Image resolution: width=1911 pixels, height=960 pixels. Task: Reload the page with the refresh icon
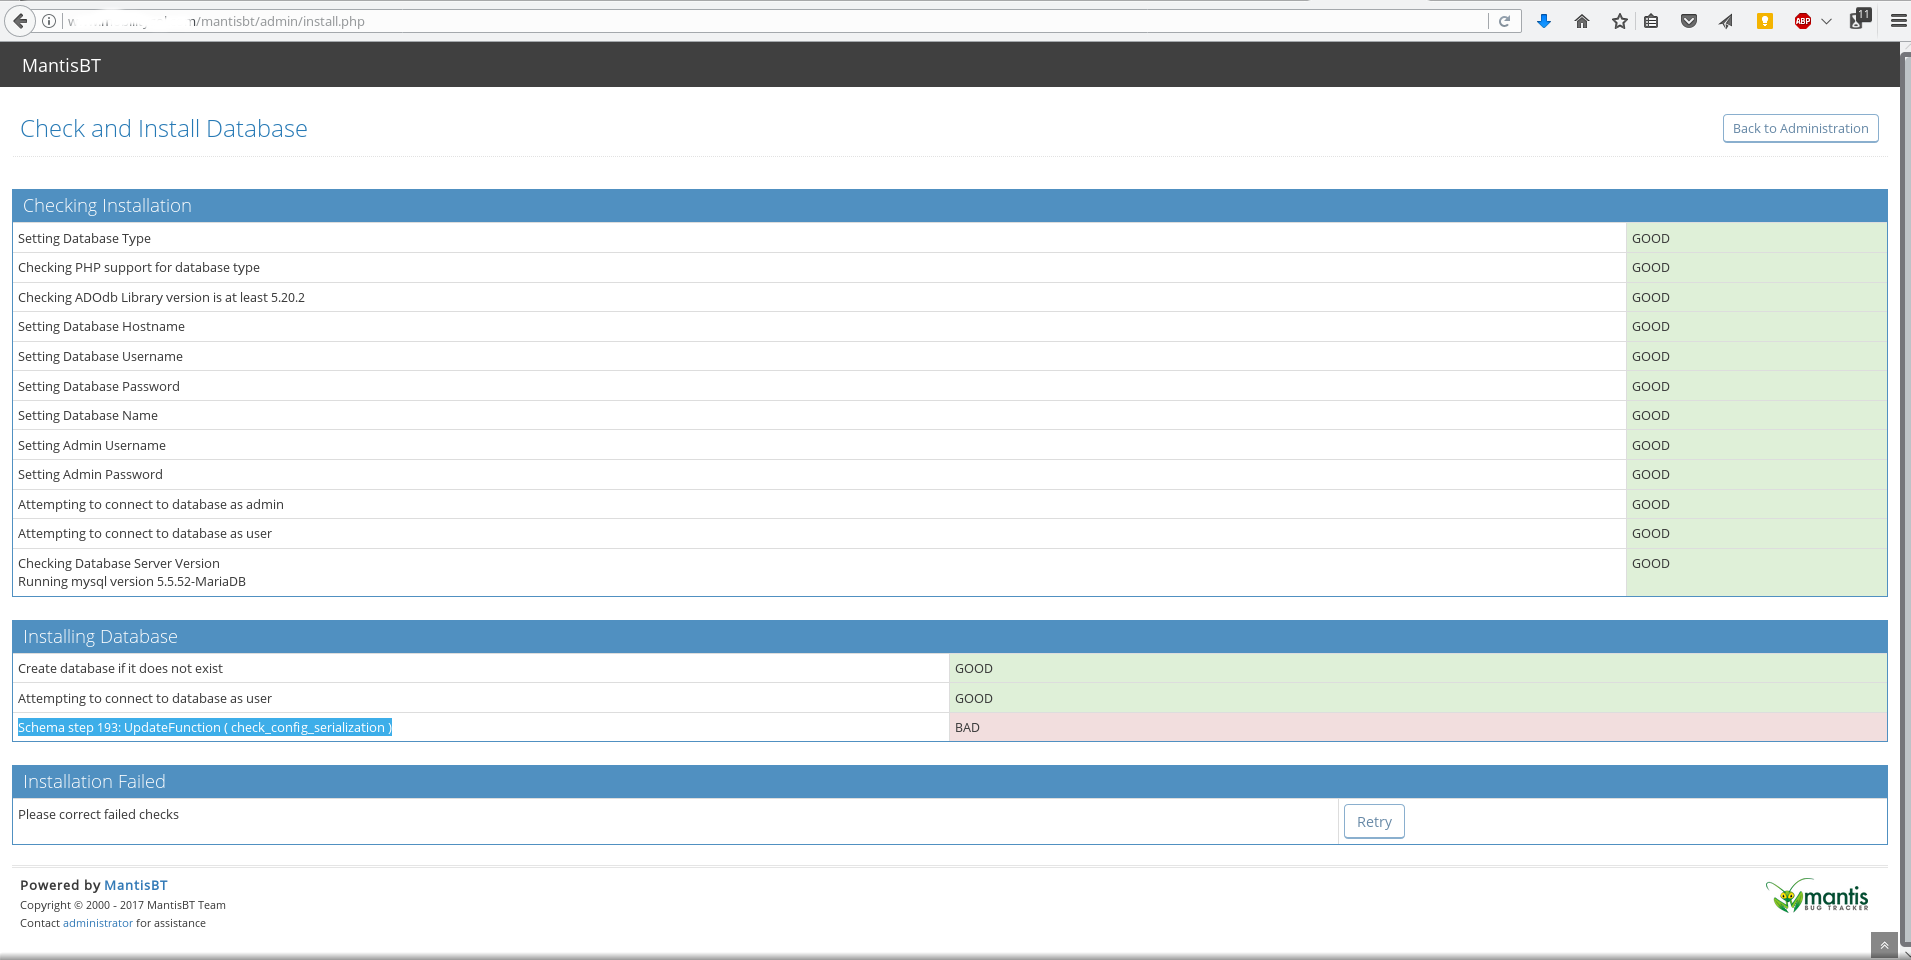coord(1504,21)
